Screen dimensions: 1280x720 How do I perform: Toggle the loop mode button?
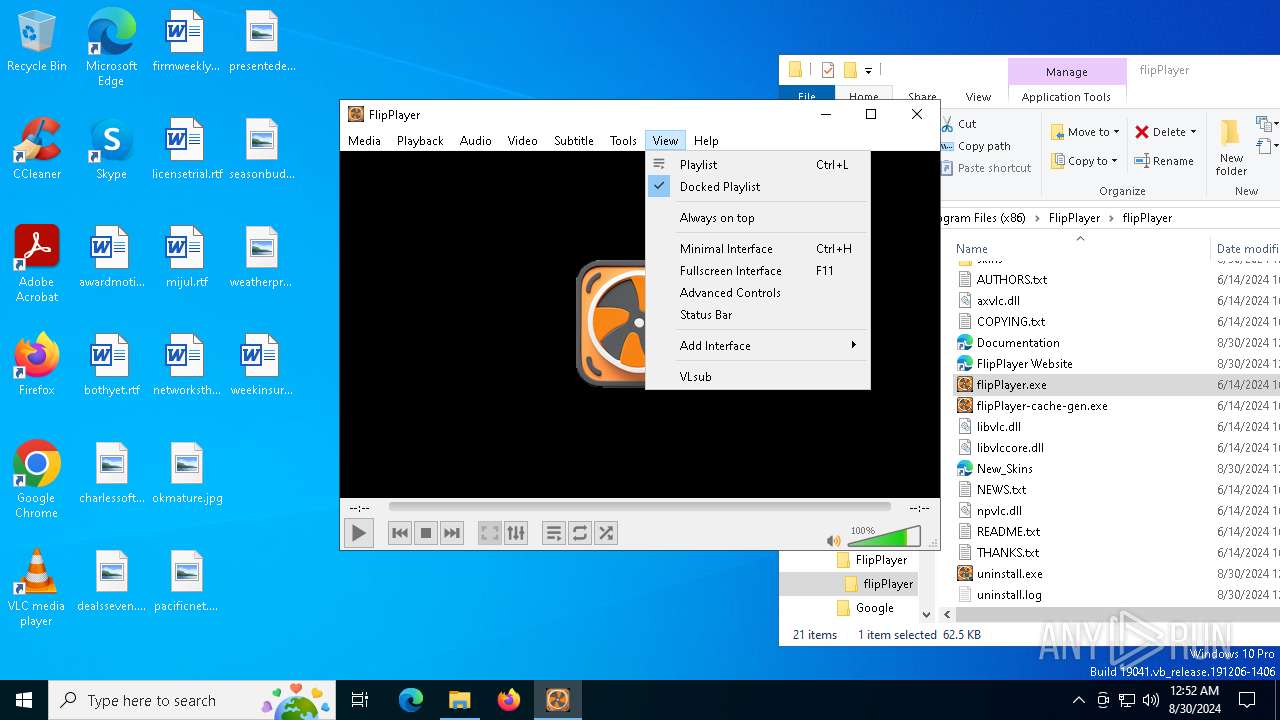[580, 533]
